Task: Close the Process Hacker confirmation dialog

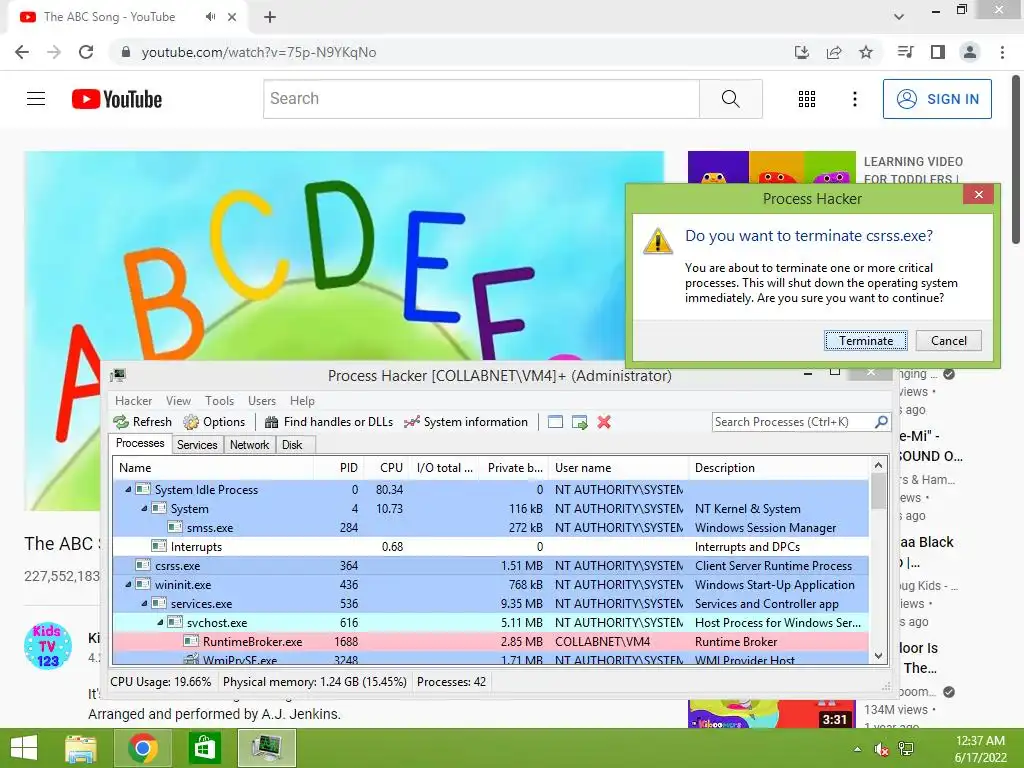Action: (x=978, y=195)
